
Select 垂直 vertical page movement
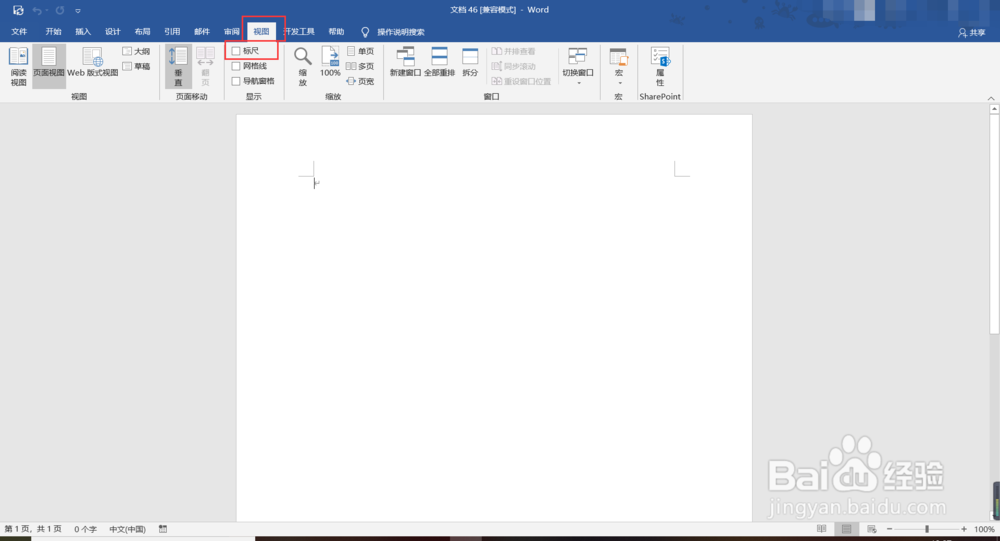point(178,66)
